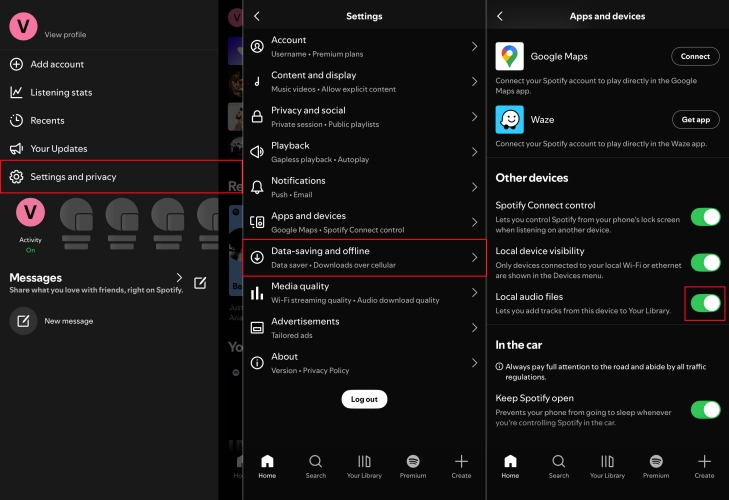The height and width of the screenshot is (500, 729).
Task: Toggle Local device visibility switch
Action: 706,262
